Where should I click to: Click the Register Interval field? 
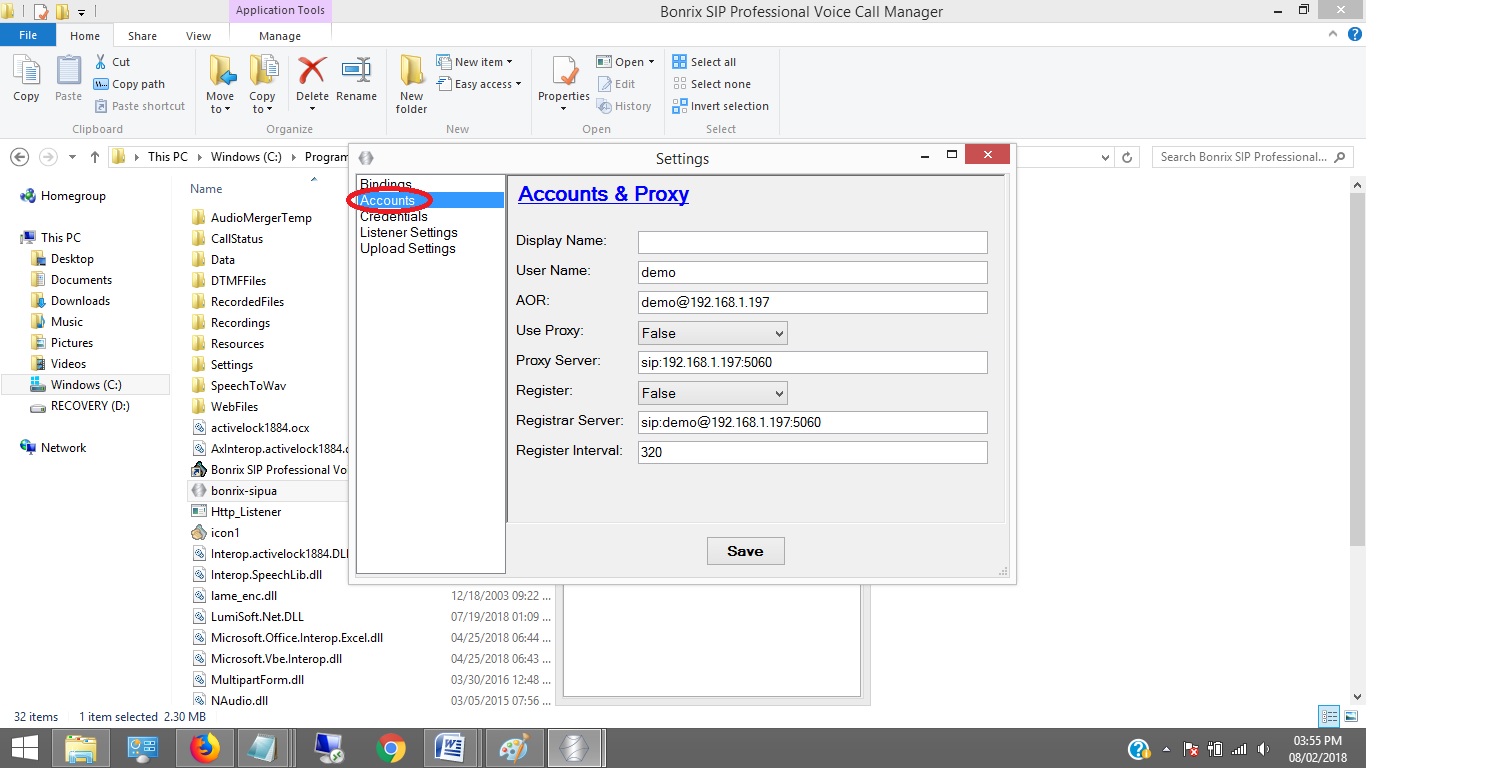(812, 452)
